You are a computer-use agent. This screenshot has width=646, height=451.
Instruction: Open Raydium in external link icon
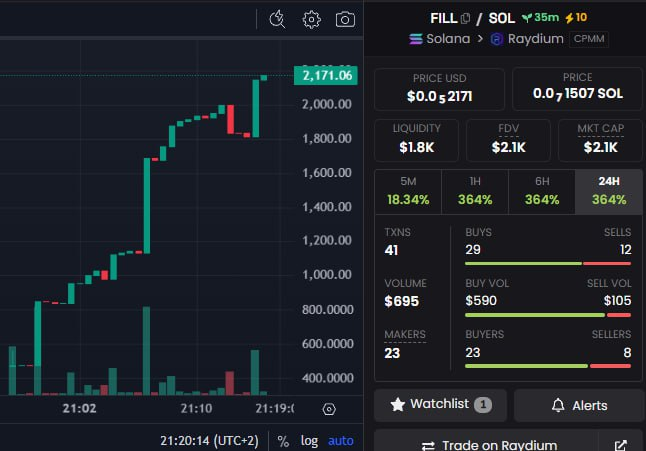[x=620, y=445]
